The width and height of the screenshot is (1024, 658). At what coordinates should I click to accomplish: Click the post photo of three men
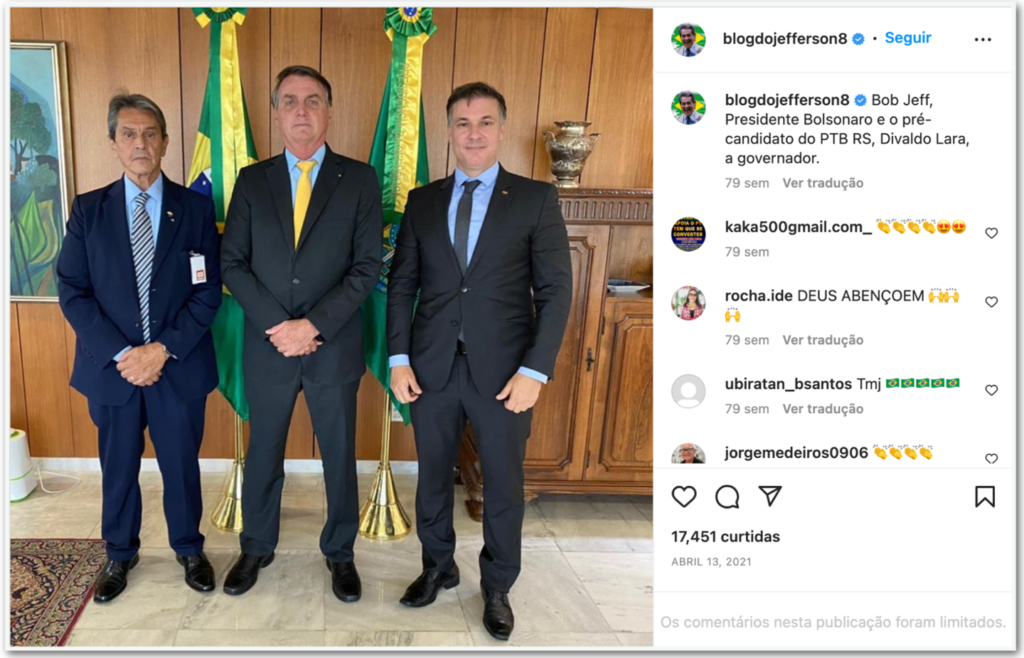[331, 327]
